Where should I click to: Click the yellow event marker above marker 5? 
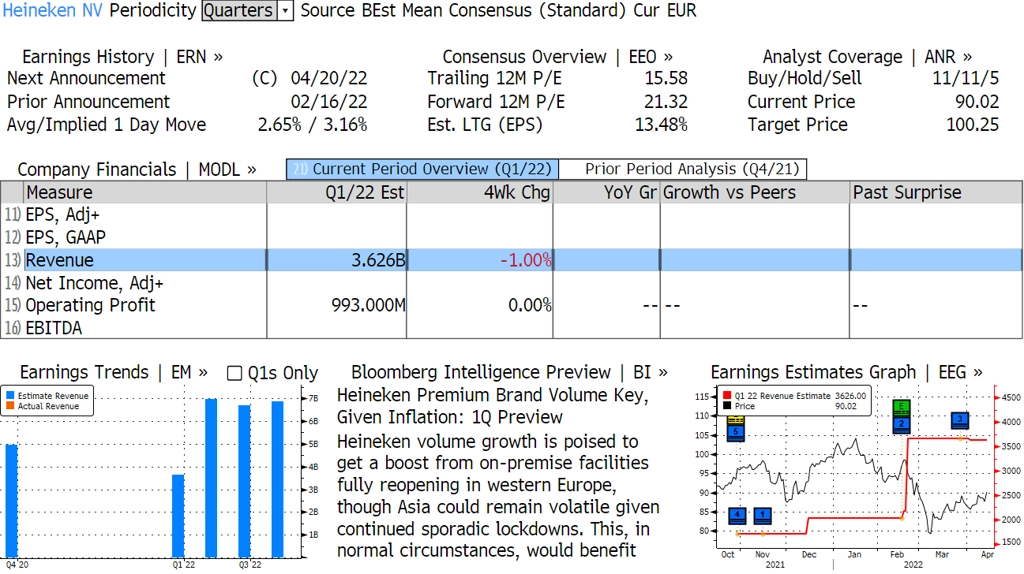[736, 420]
